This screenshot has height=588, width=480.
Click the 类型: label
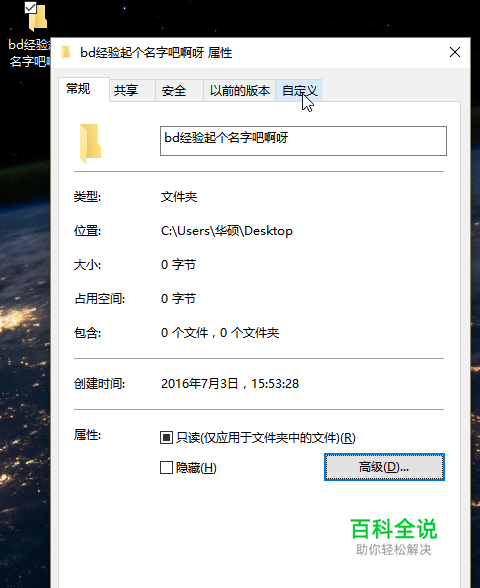click(87, 197)
